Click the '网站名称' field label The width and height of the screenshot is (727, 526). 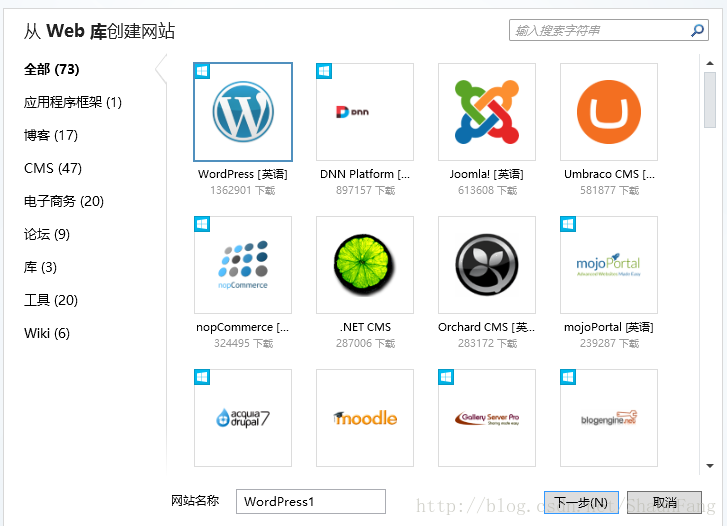(195, 501)
